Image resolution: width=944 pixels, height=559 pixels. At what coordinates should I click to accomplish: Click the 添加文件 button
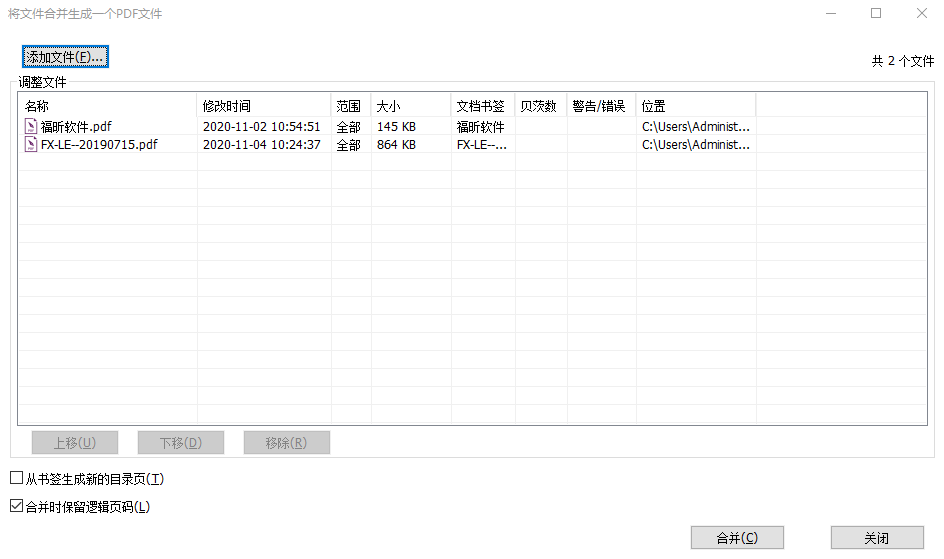point(65,57)
